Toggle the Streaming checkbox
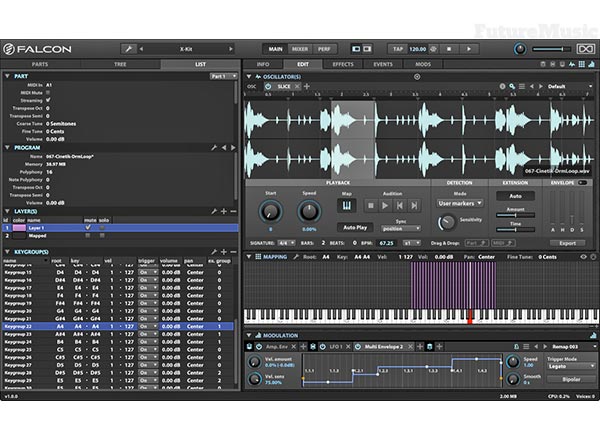 (48, 100)
